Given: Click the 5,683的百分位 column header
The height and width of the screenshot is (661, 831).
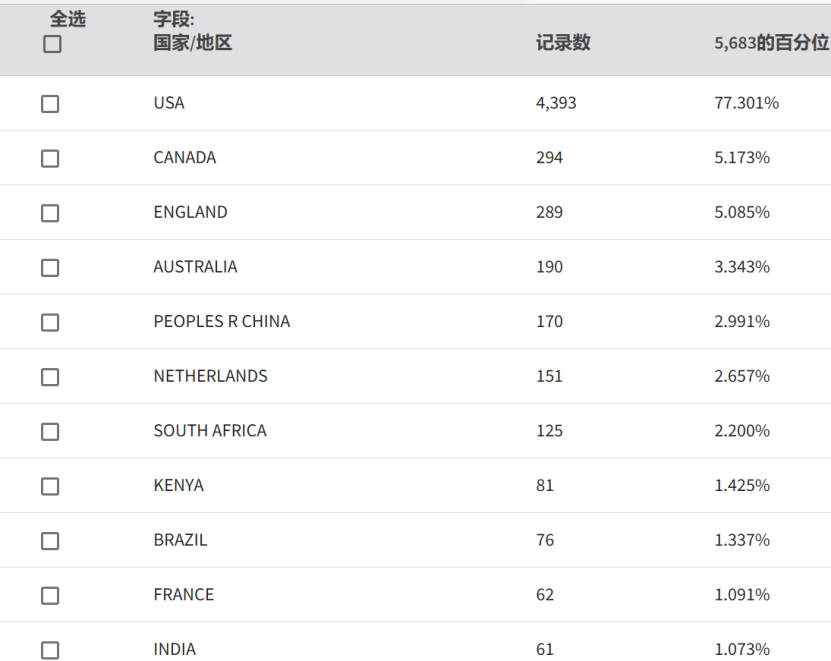Looking at the screenshot, I should tap(771, 42).
